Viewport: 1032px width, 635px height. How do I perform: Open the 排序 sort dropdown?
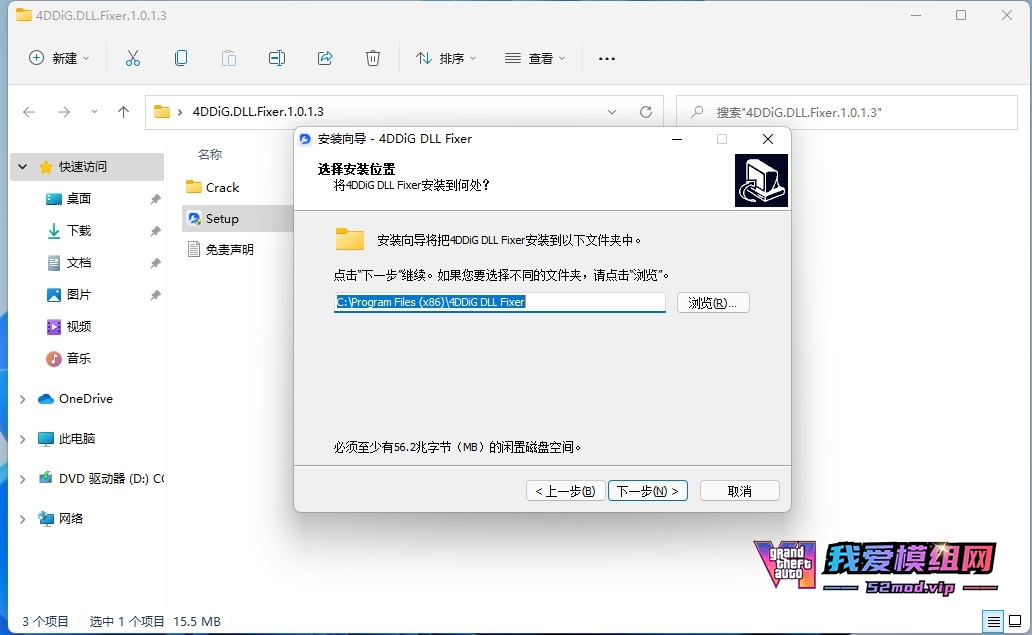pyautogui.click(x=446, y=59)
